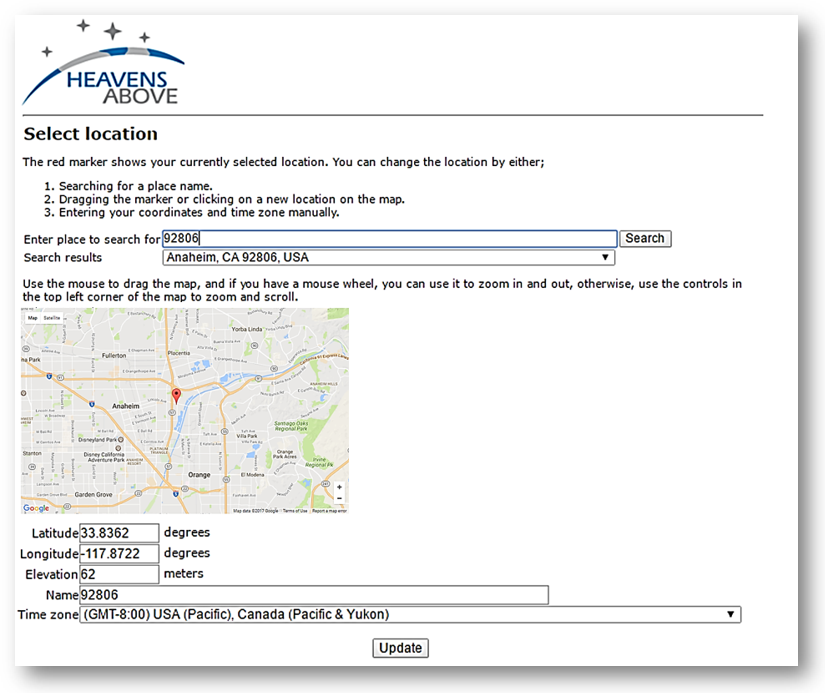The width and height of the screenshot is (825, 693).
Task: Click the Stanton label on the map
Action: [x=32, y=453]
